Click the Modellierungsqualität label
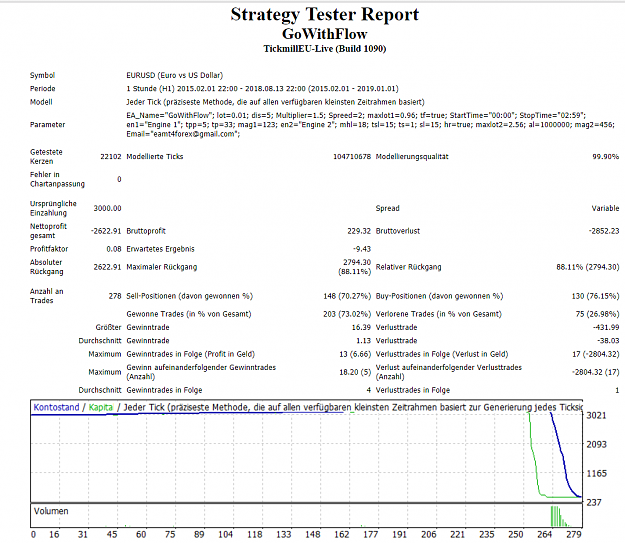625x543 pixels. [412, 157]
